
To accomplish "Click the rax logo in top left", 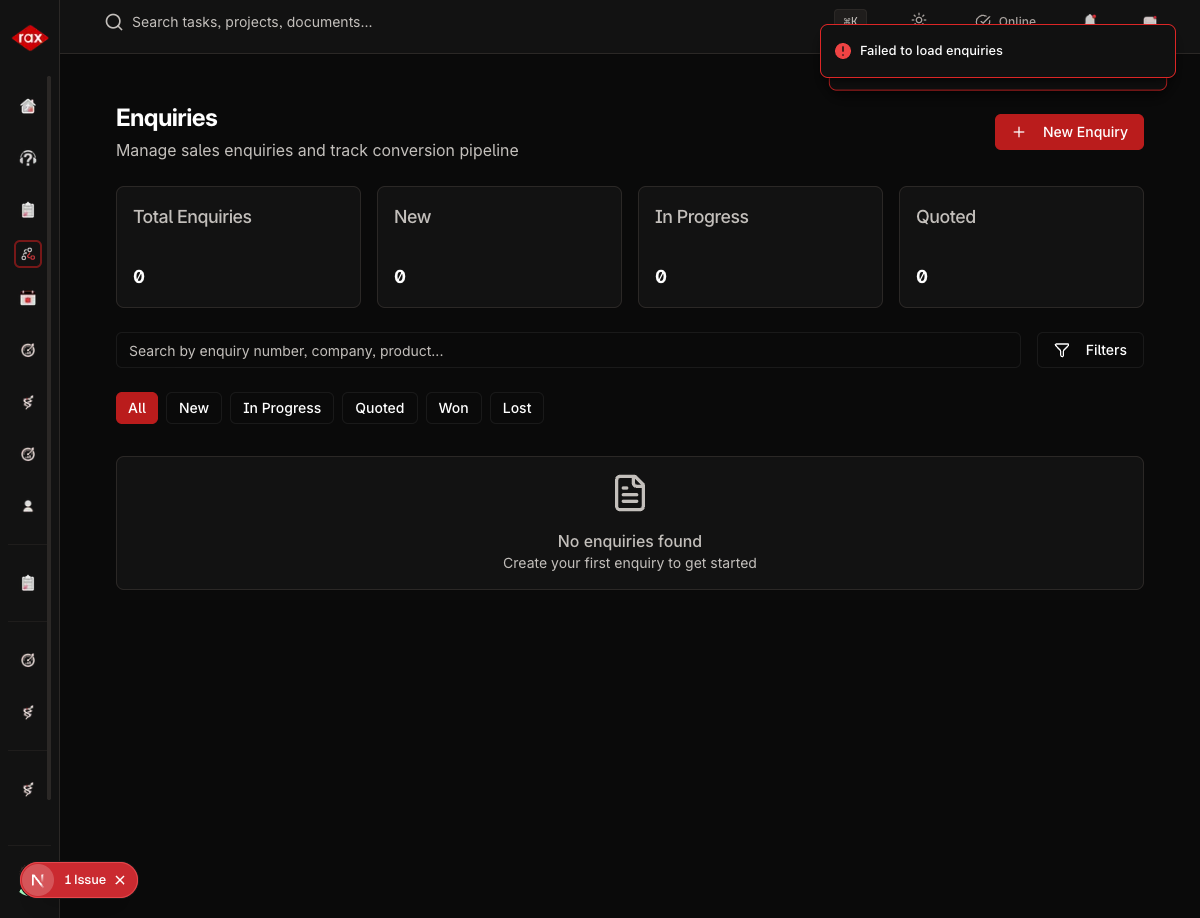I will tap(29, 38).
